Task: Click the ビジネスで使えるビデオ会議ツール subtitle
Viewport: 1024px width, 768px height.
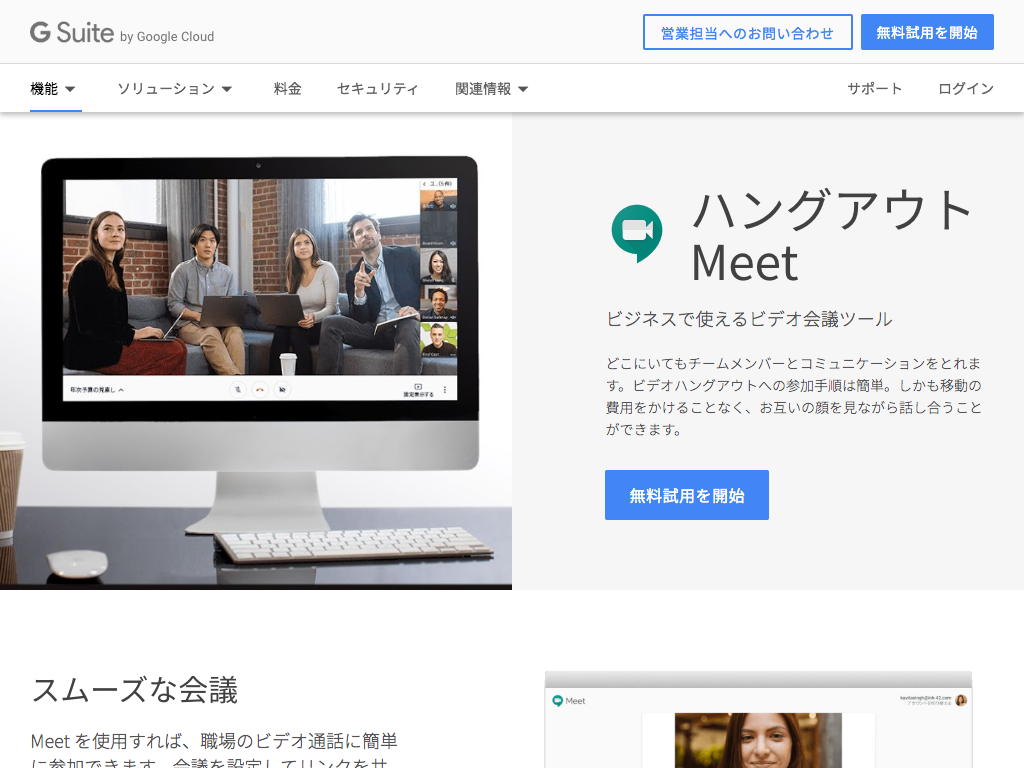Action: click(x=749, y=319)
